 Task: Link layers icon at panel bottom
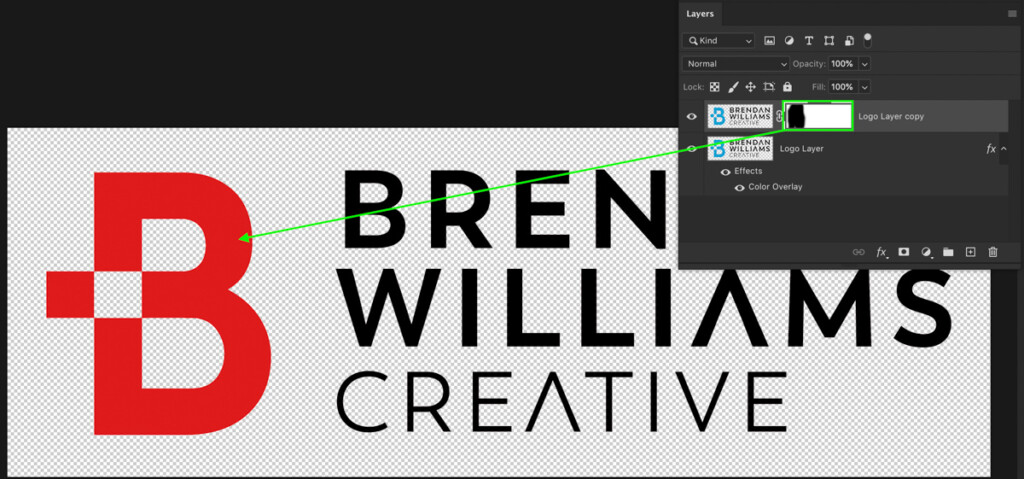tap(859, 252)
